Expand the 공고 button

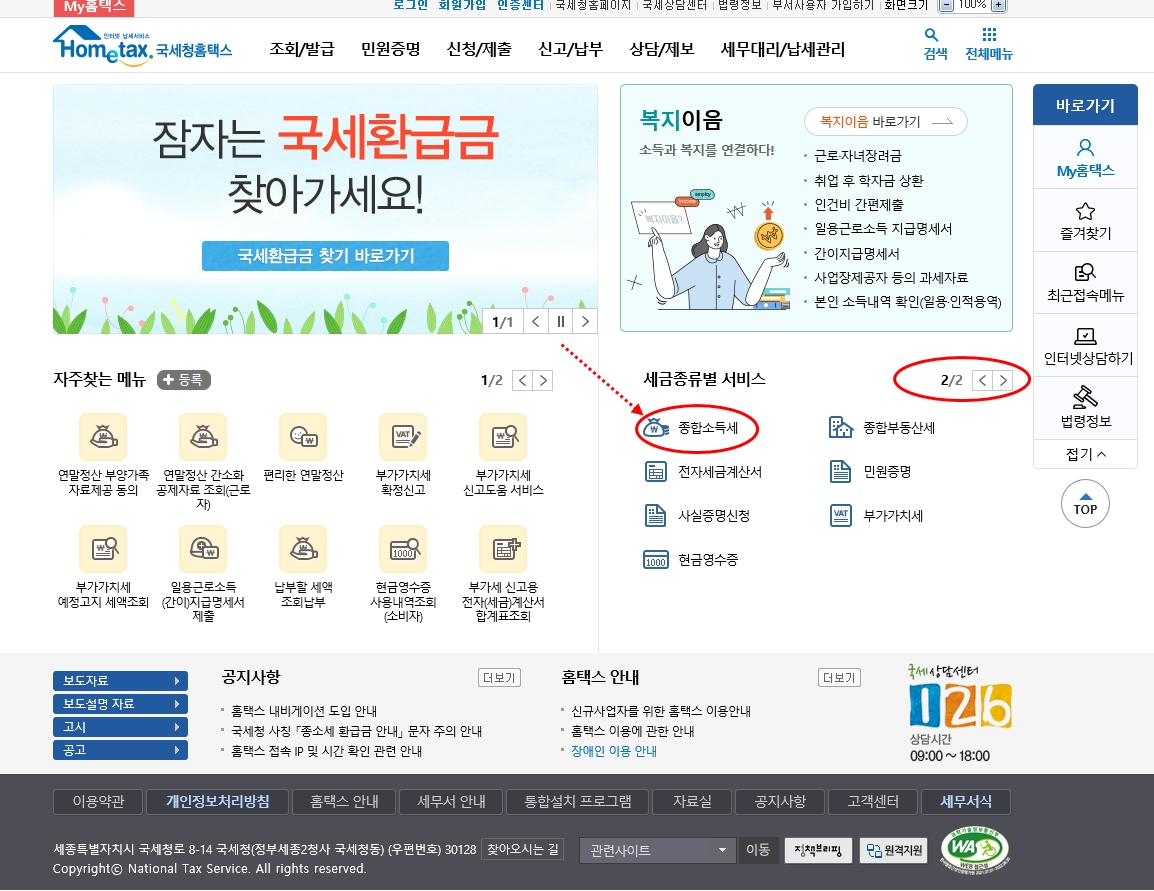[x=120, y=750]
